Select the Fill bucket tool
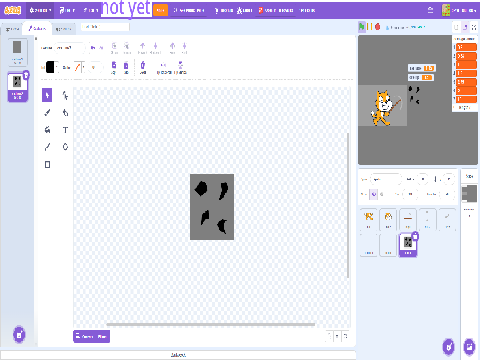Screen dimensions: 480x360 (x=47, y=130)
